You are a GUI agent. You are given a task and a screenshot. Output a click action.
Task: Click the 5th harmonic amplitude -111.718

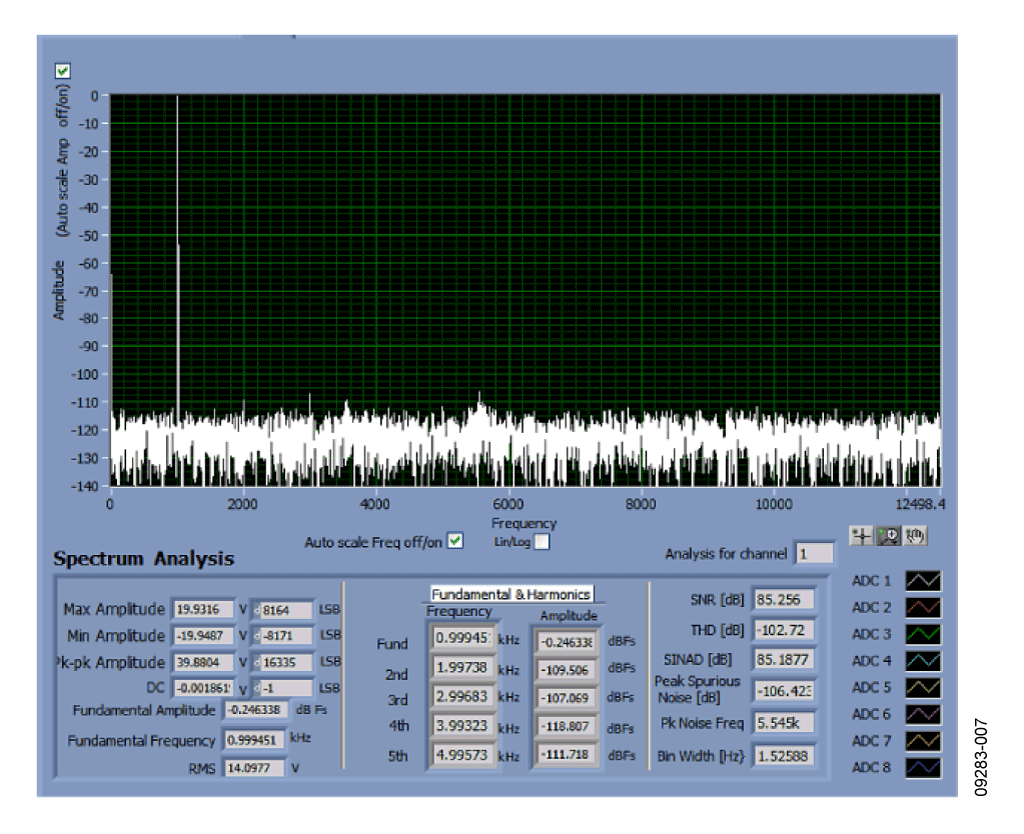coord(566,755)
